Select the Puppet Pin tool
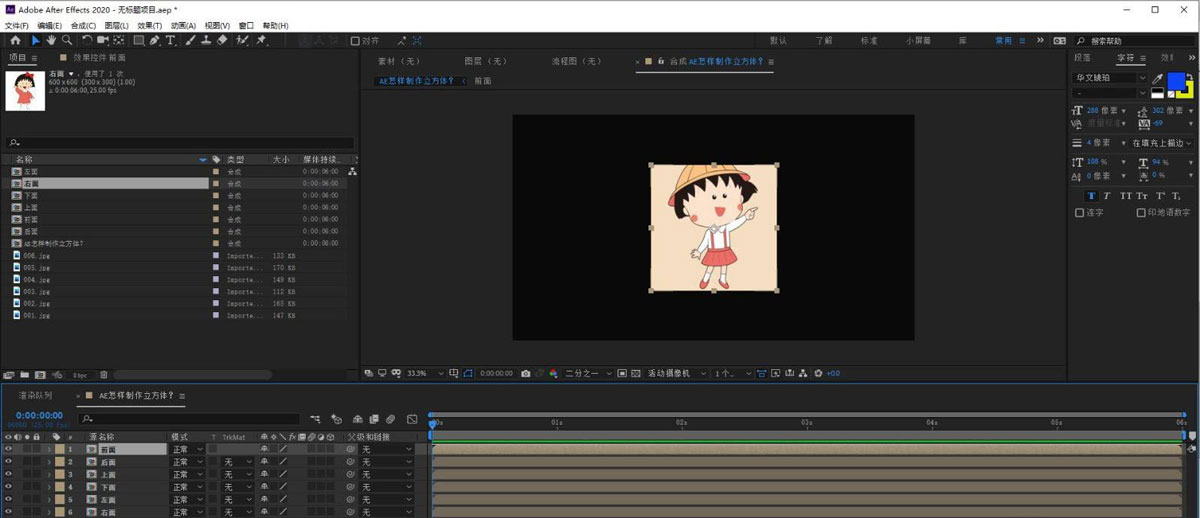 point(261,40)
